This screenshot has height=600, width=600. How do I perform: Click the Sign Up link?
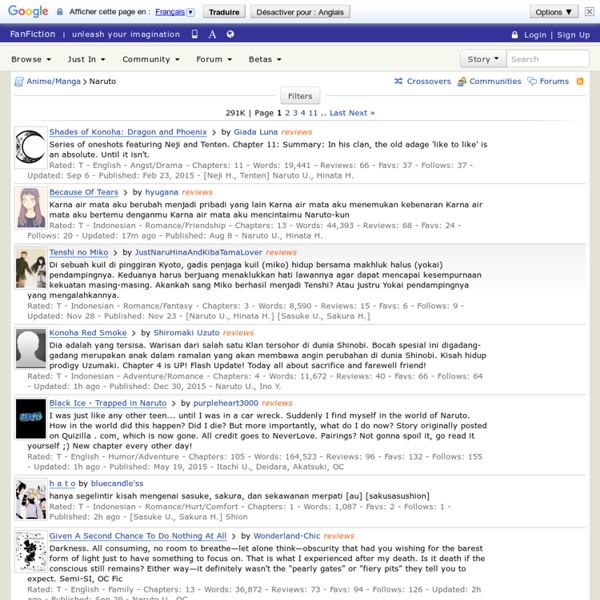click(573, 35)
